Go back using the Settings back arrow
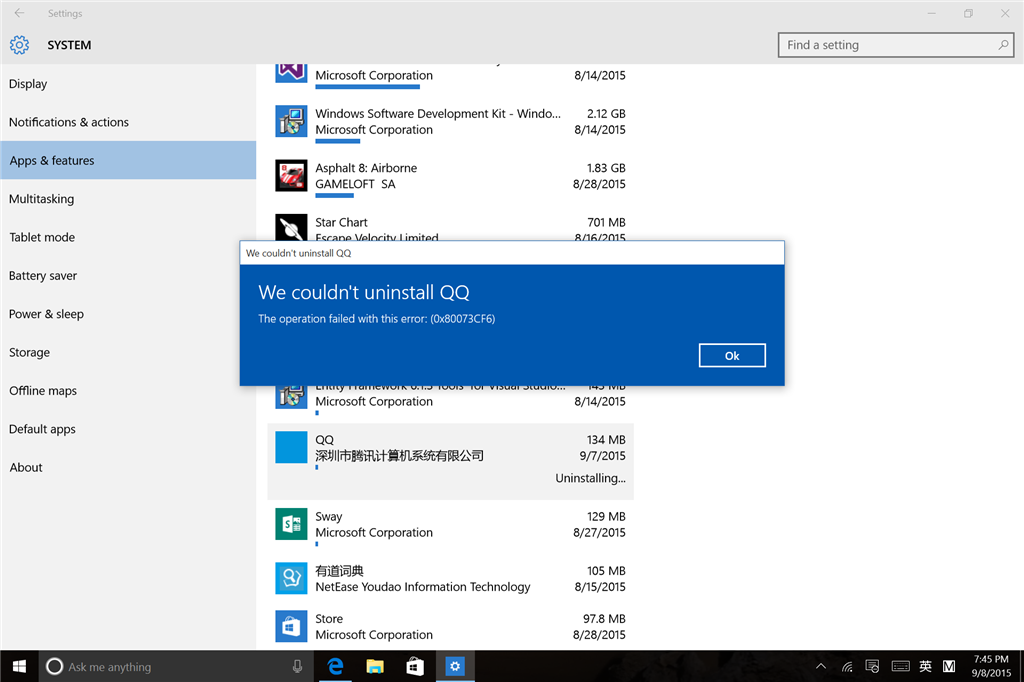 pyautogui.click(x=19, y=13)
